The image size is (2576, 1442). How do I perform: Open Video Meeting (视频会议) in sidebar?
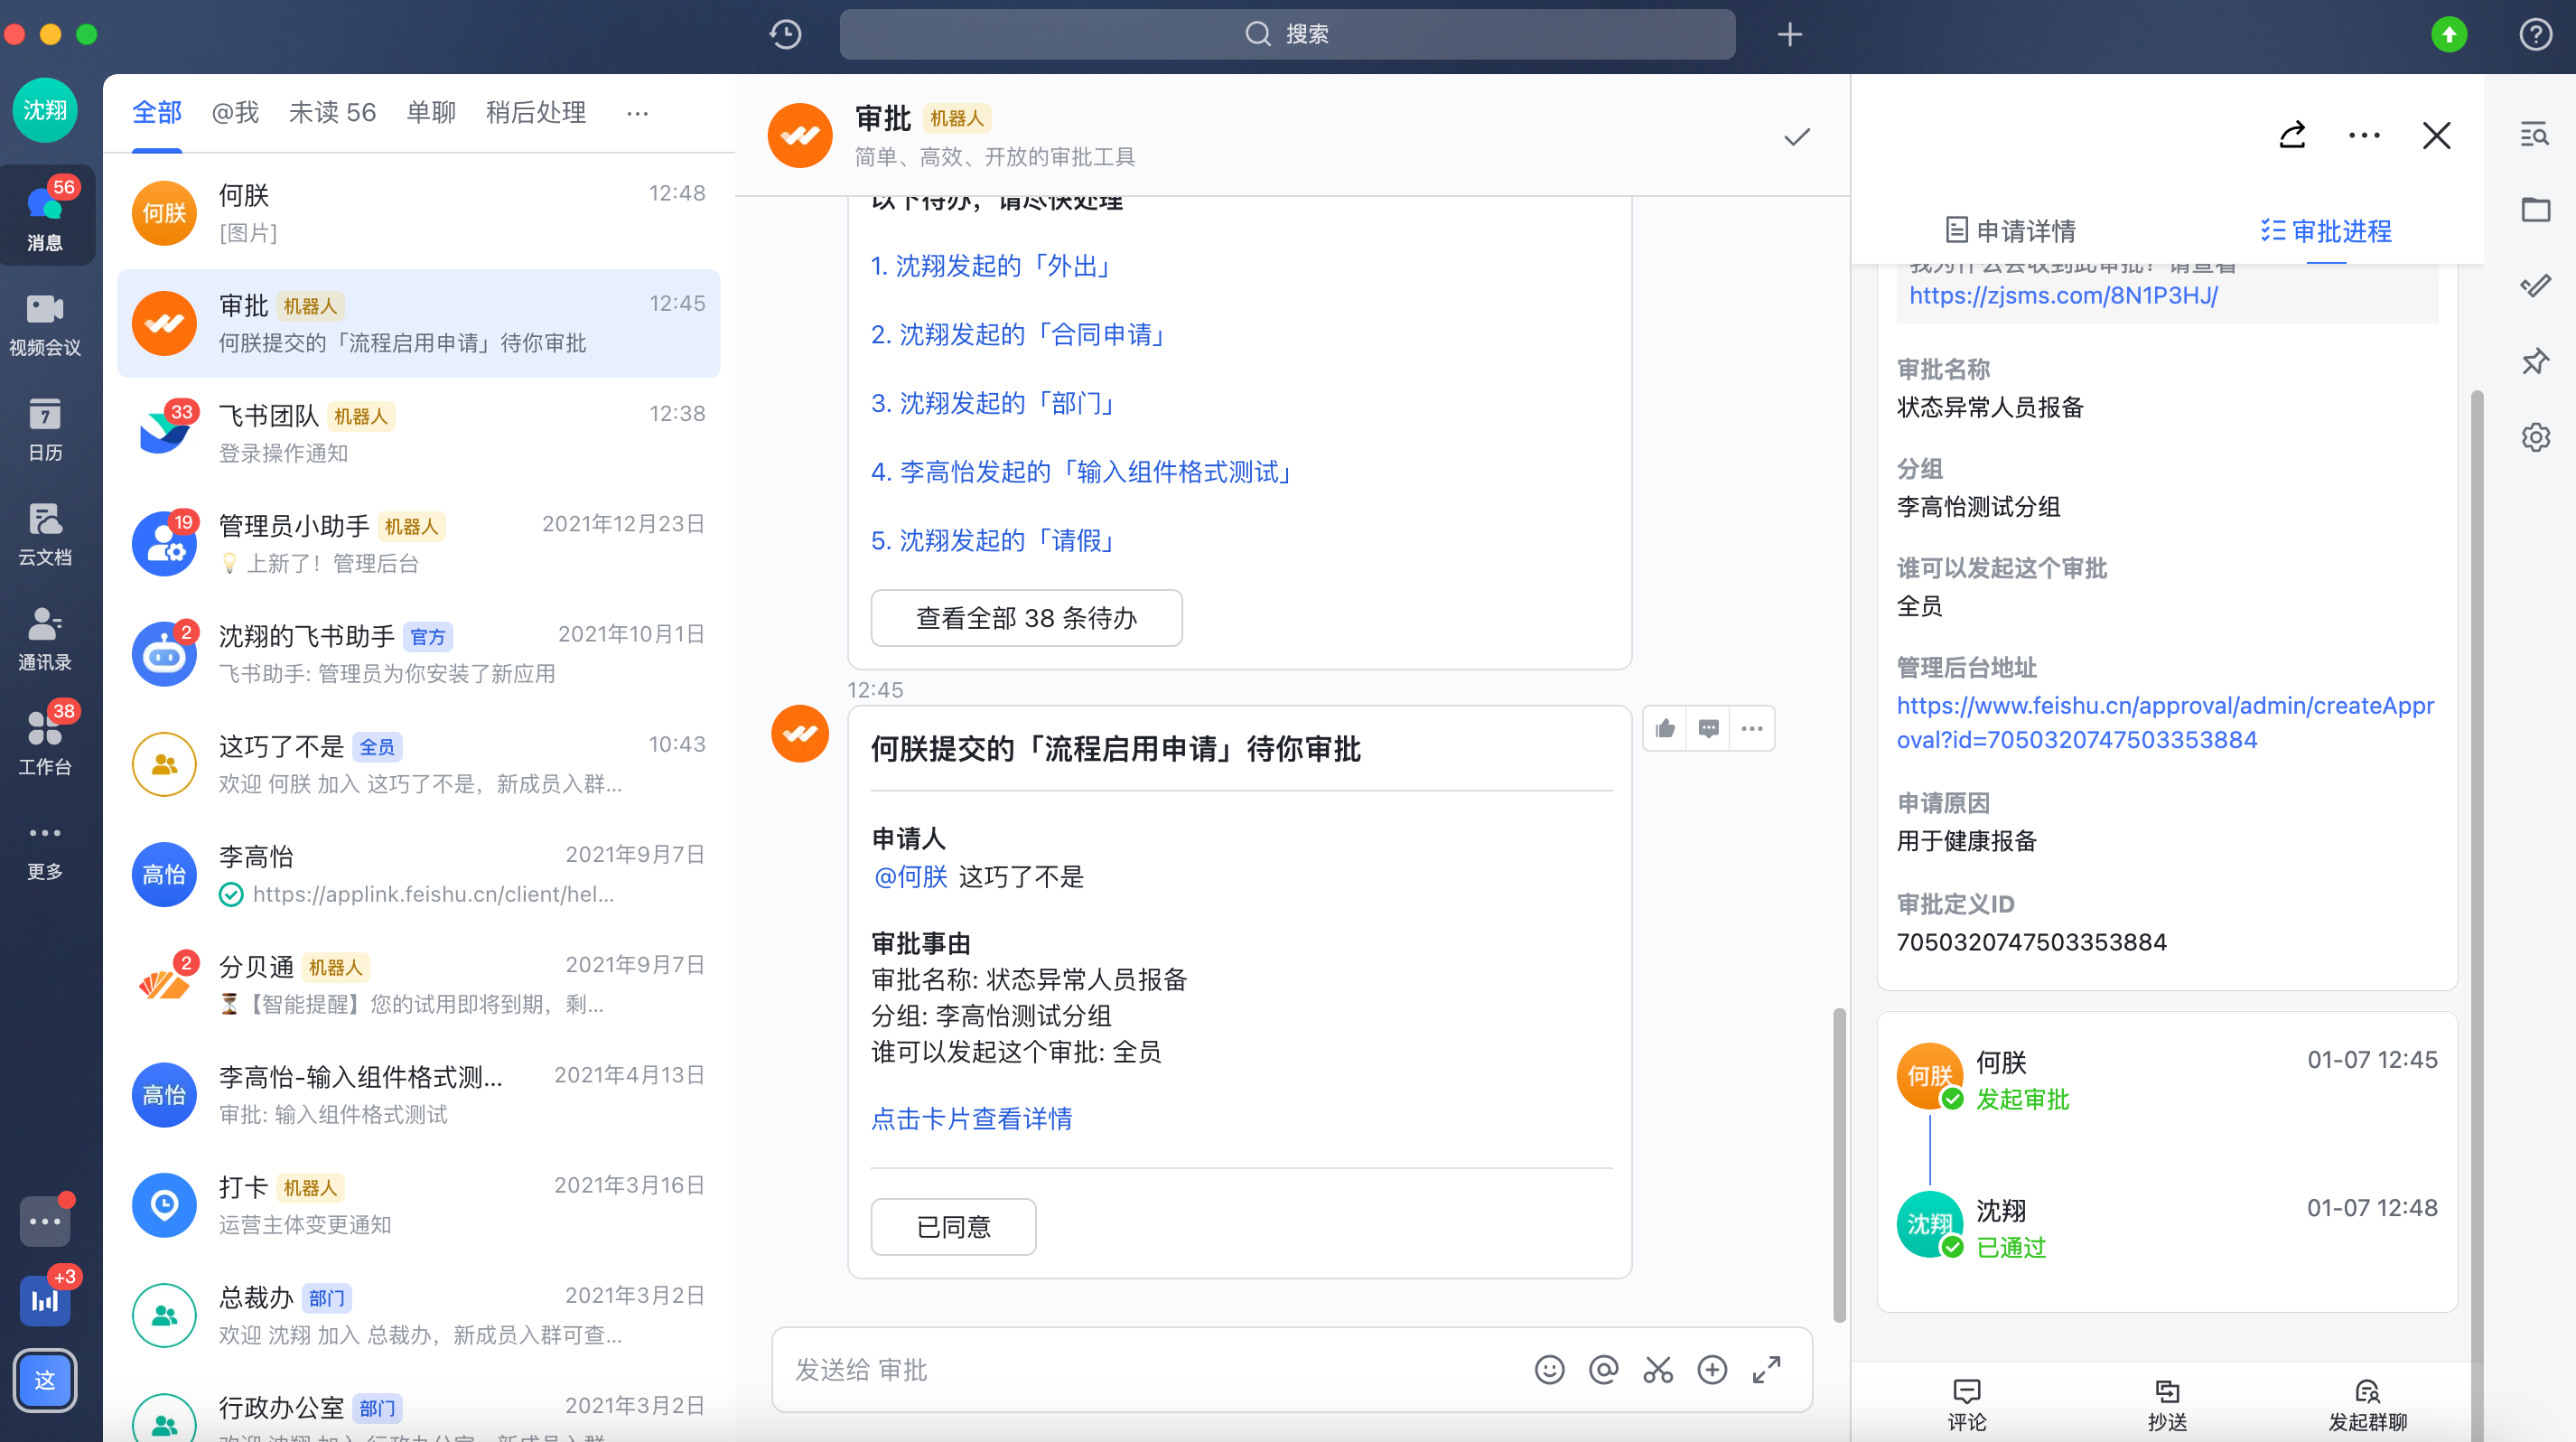click(45, 323)
